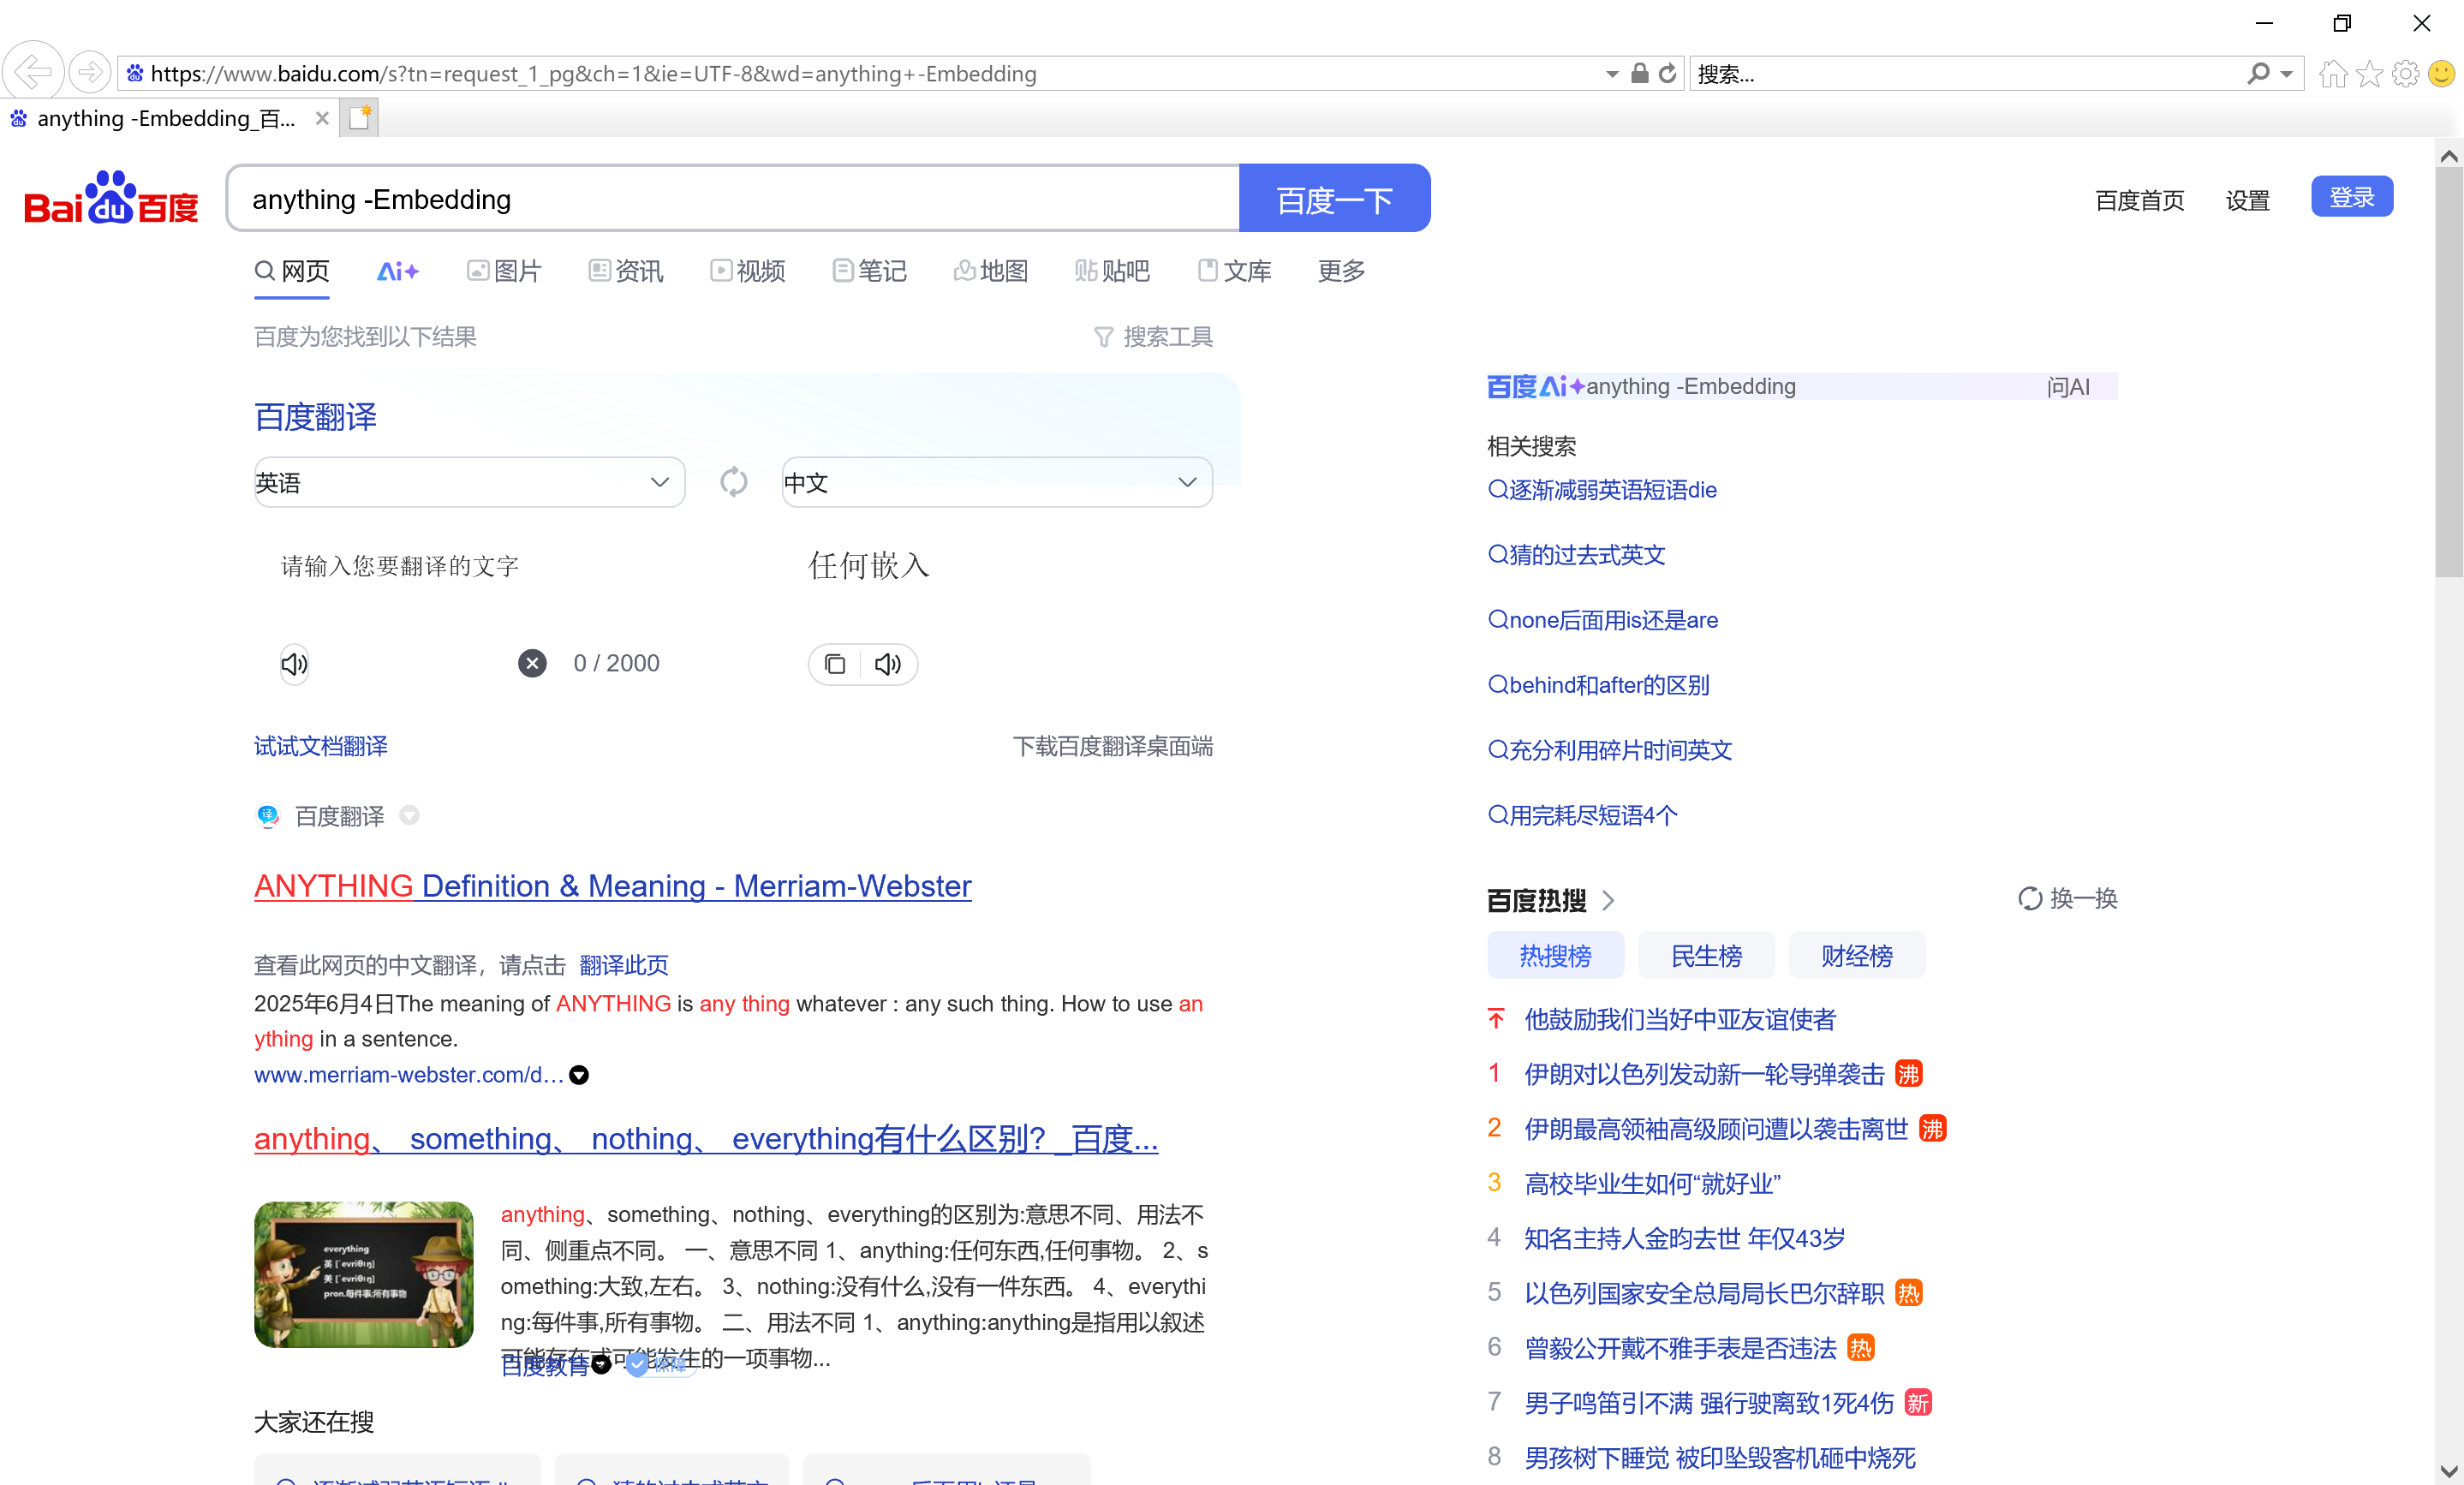Switch to the 资讯 tab

tap(626, 271)
